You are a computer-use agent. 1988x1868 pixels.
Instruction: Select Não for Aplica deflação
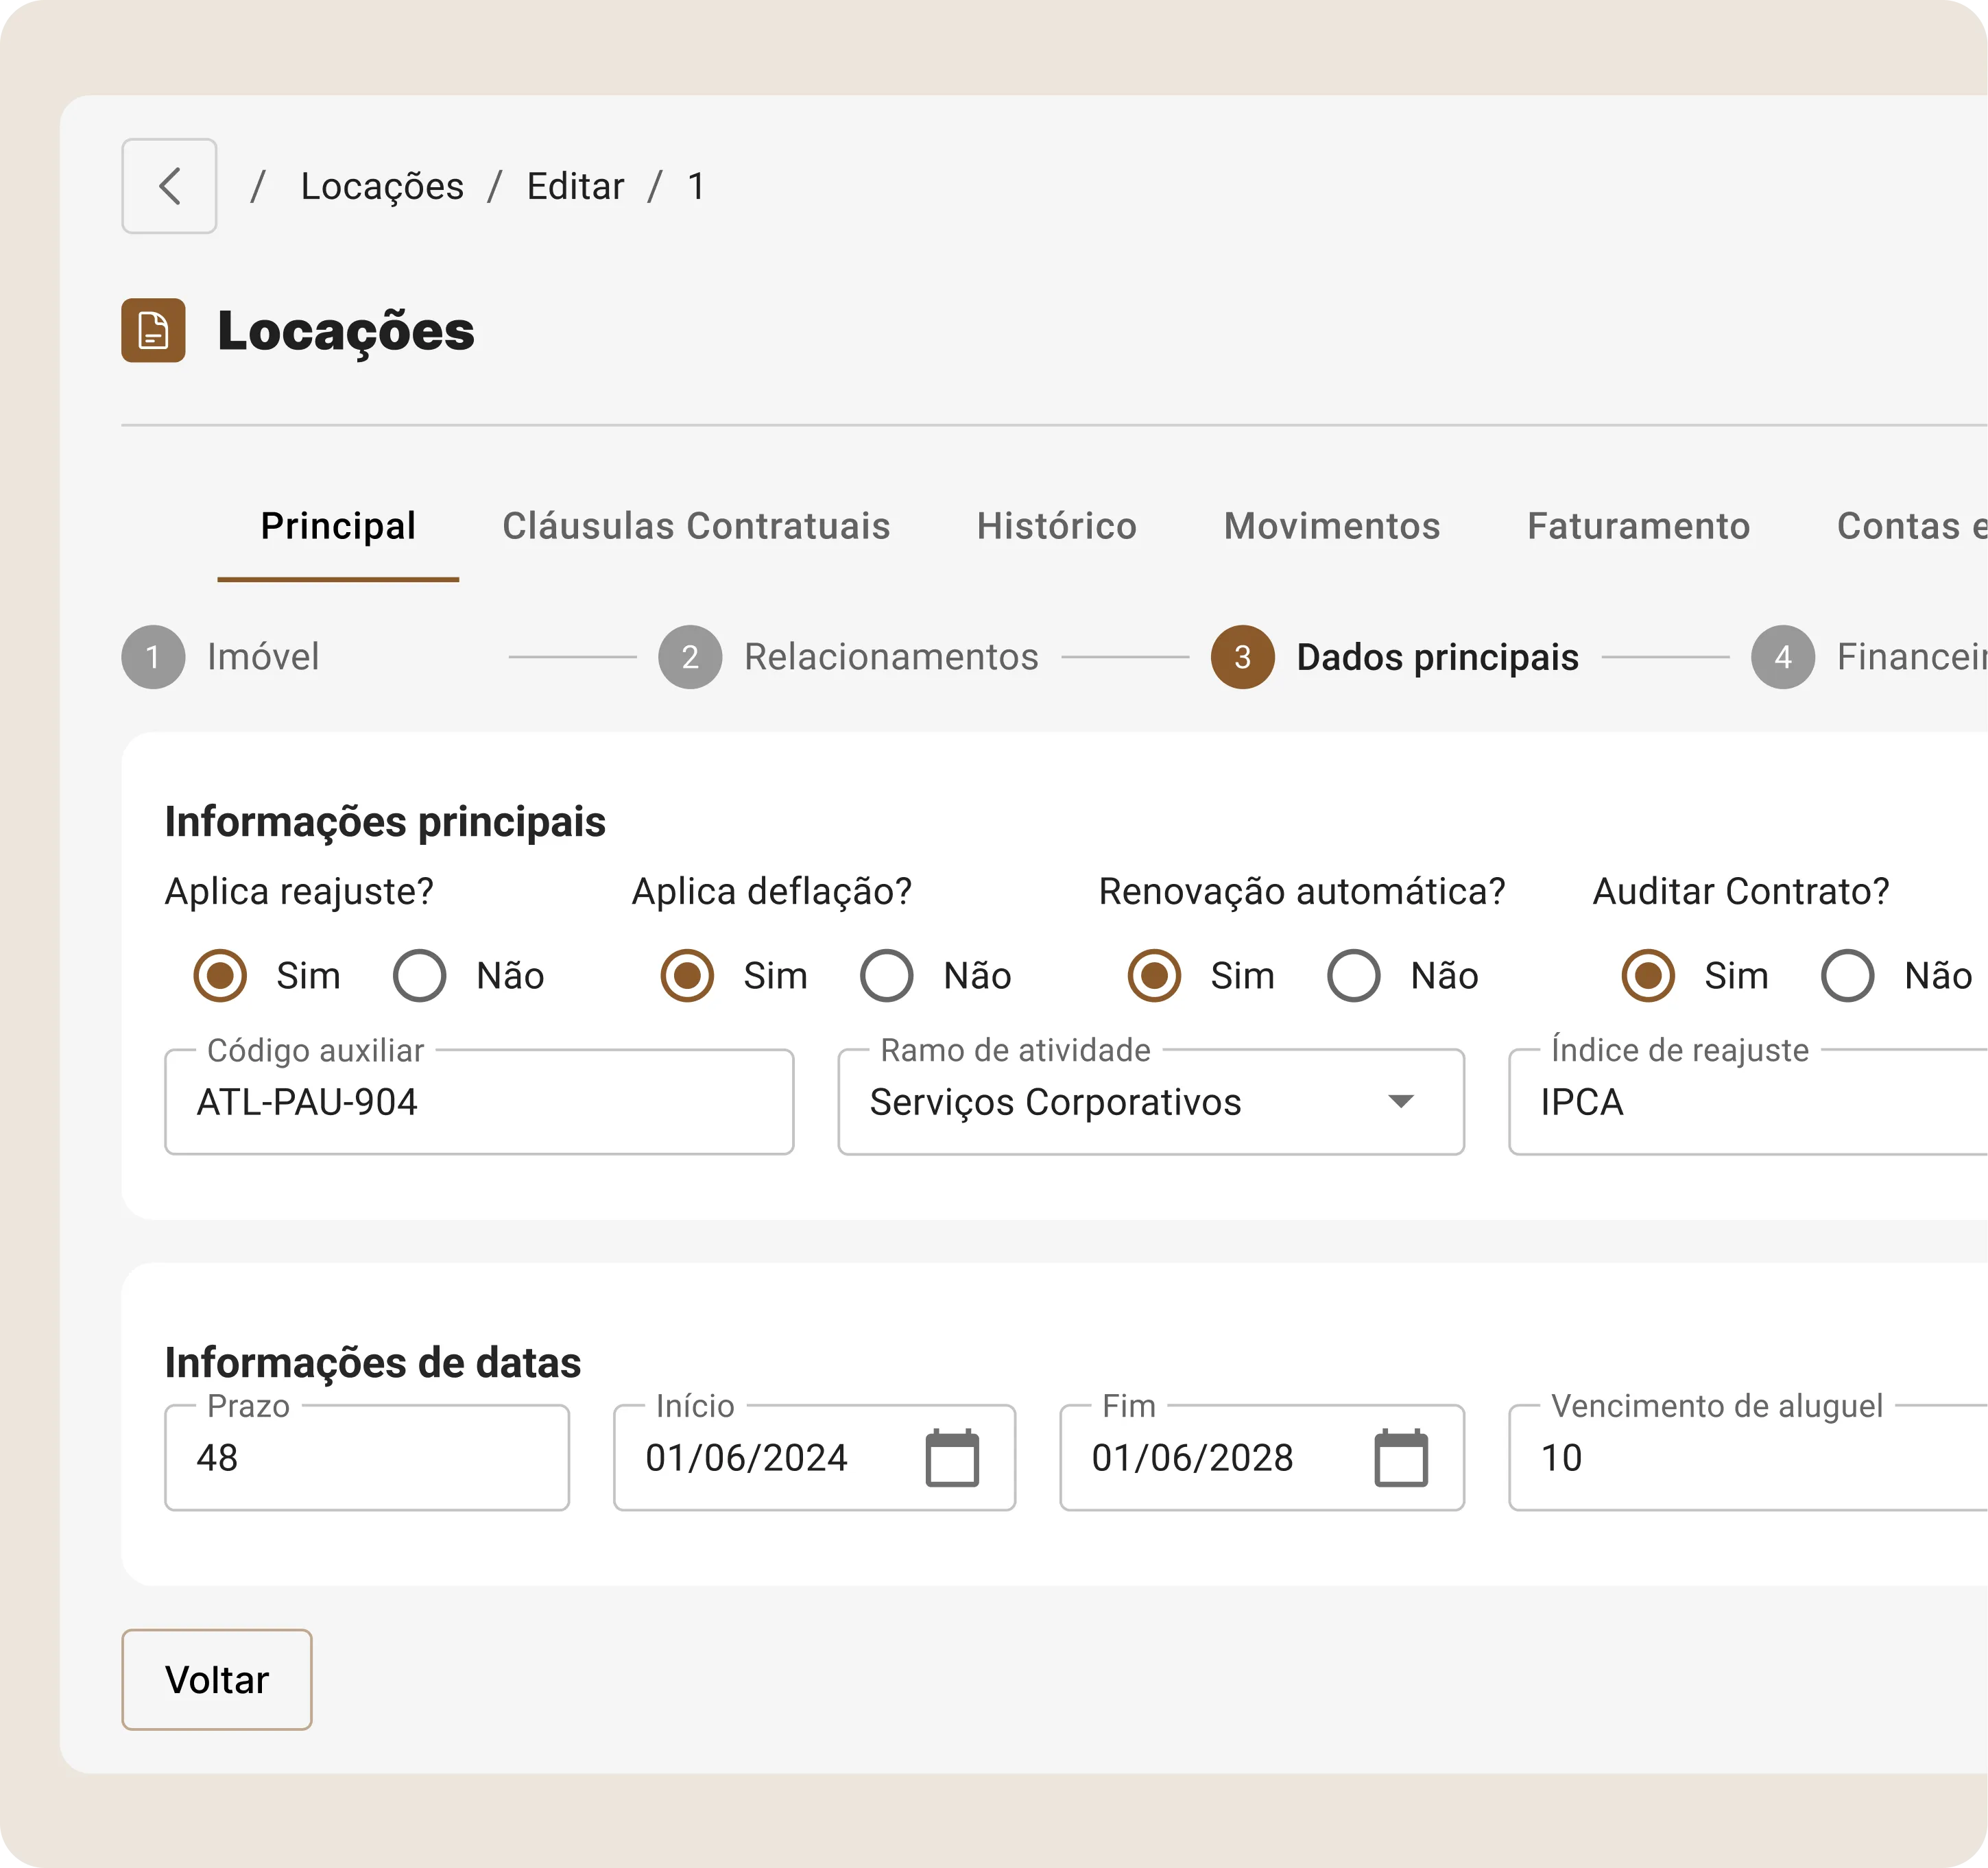(x=886, y=975)
